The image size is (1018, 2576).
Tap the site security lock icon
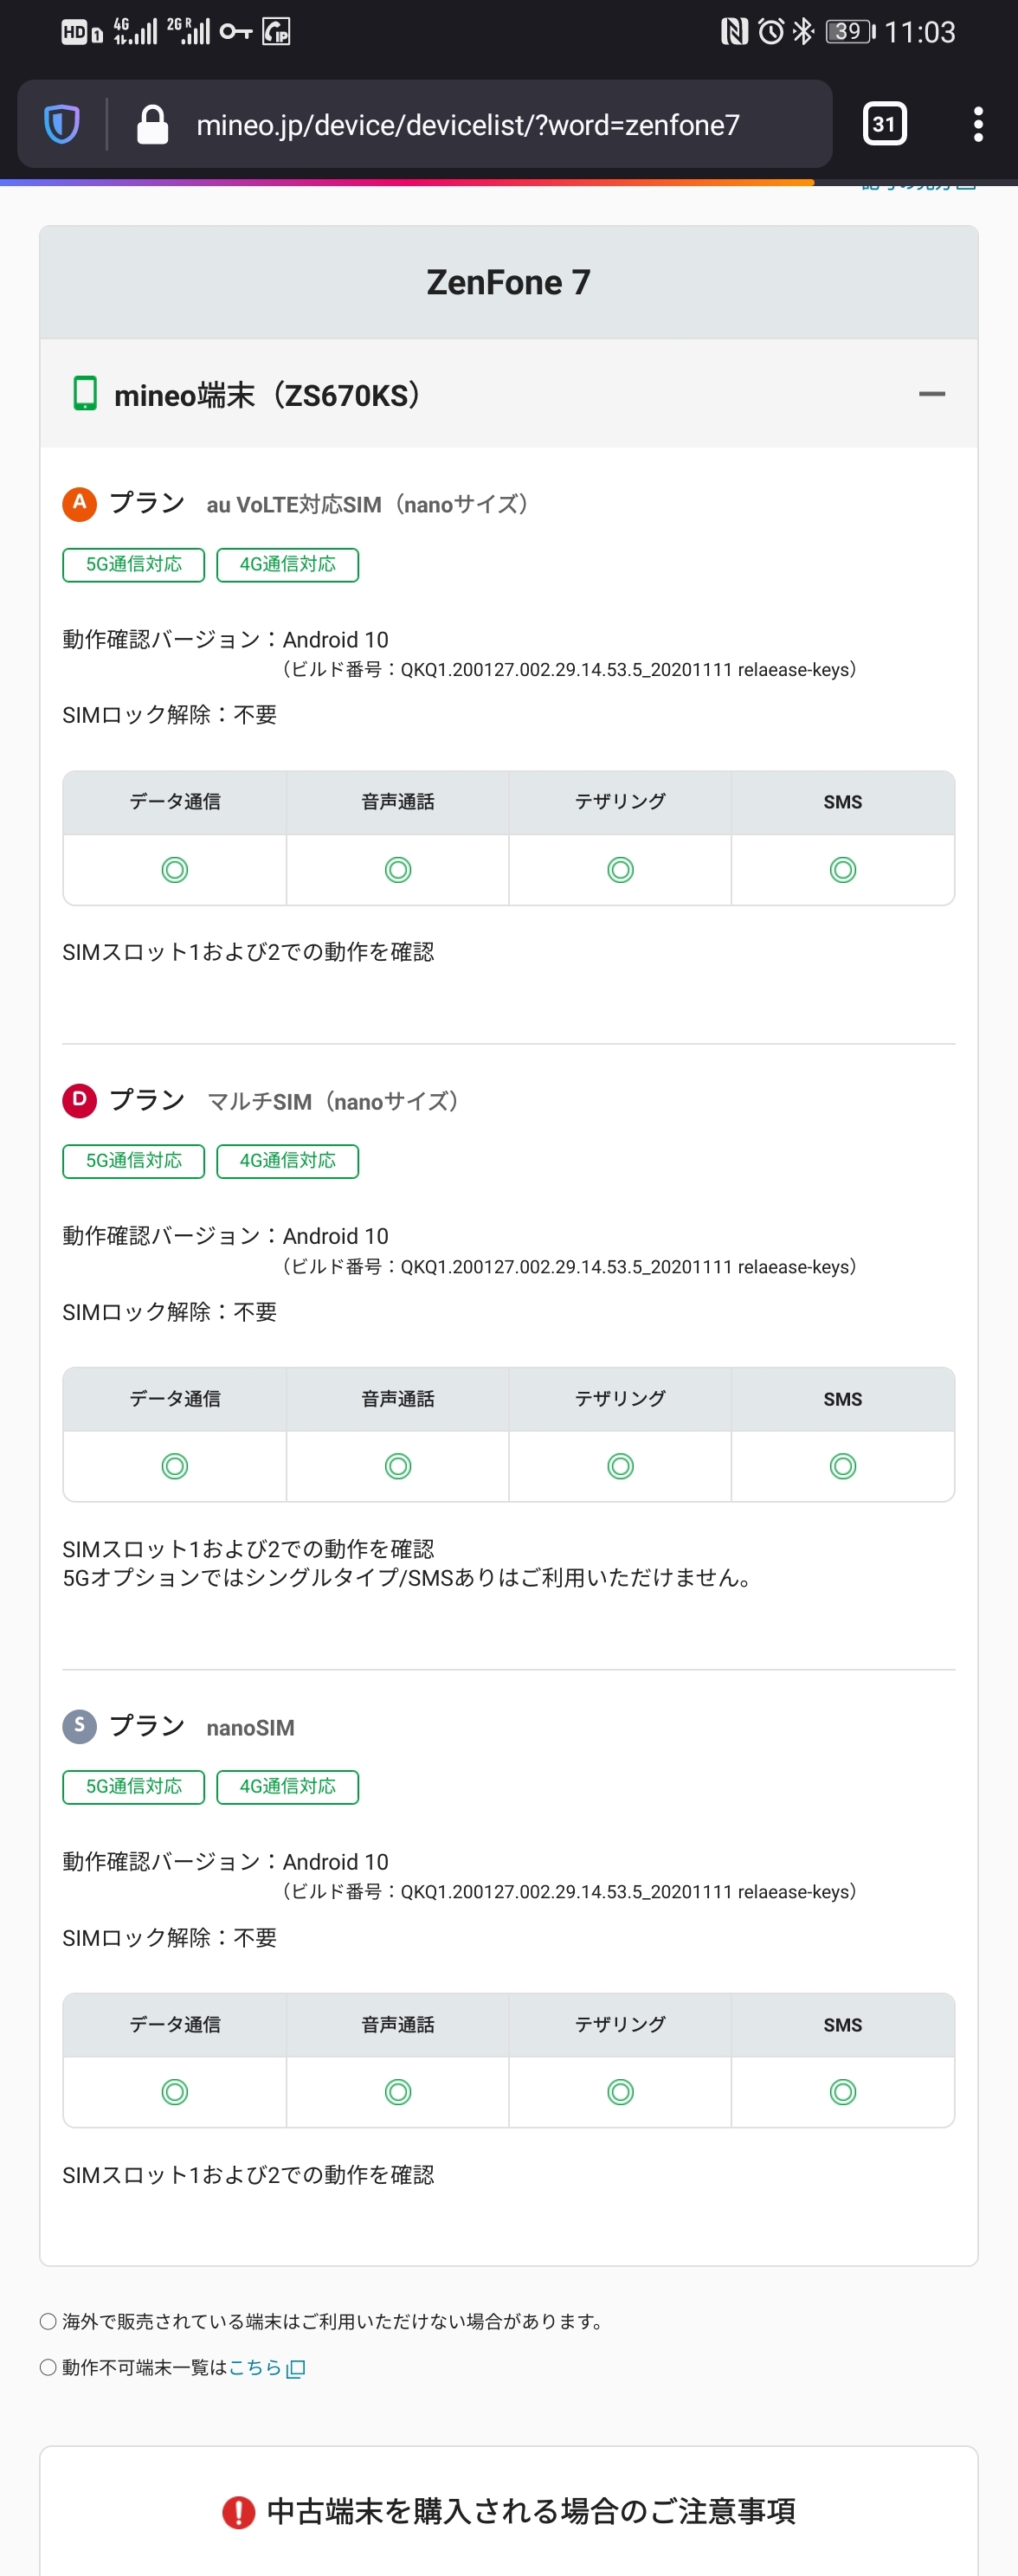(152, 125)
